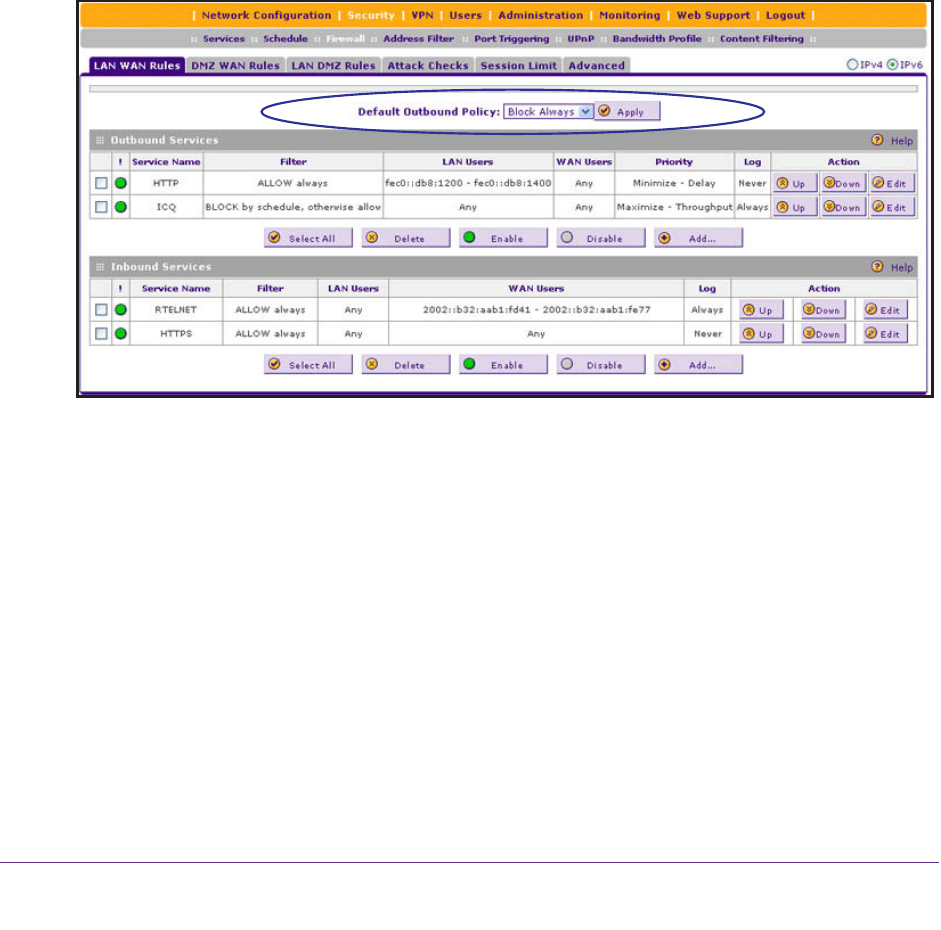Click green status icon of ICQ rule
Screen dimensions: 941x930
[121, 207]
